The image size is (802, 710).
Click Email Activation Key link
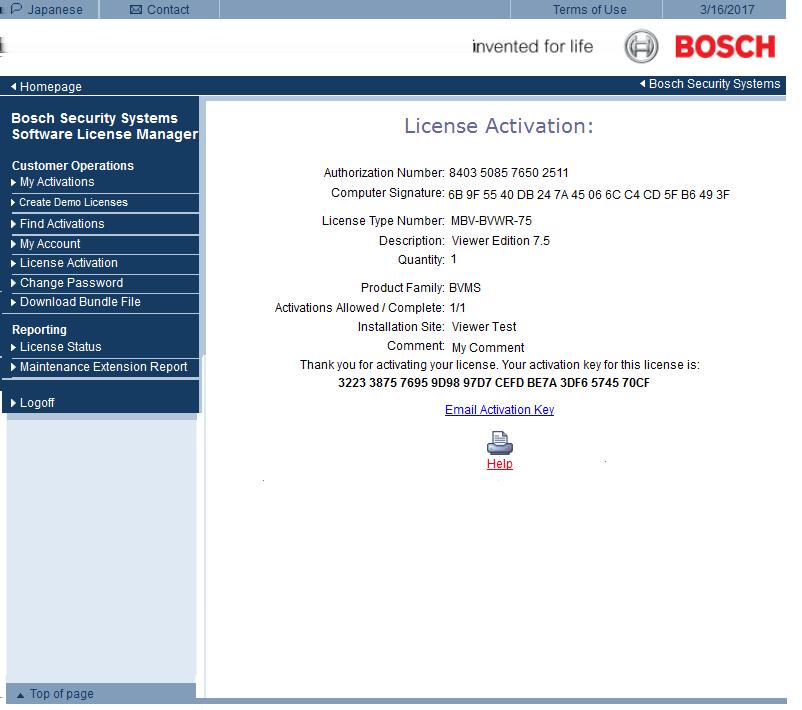click(499, 410)
